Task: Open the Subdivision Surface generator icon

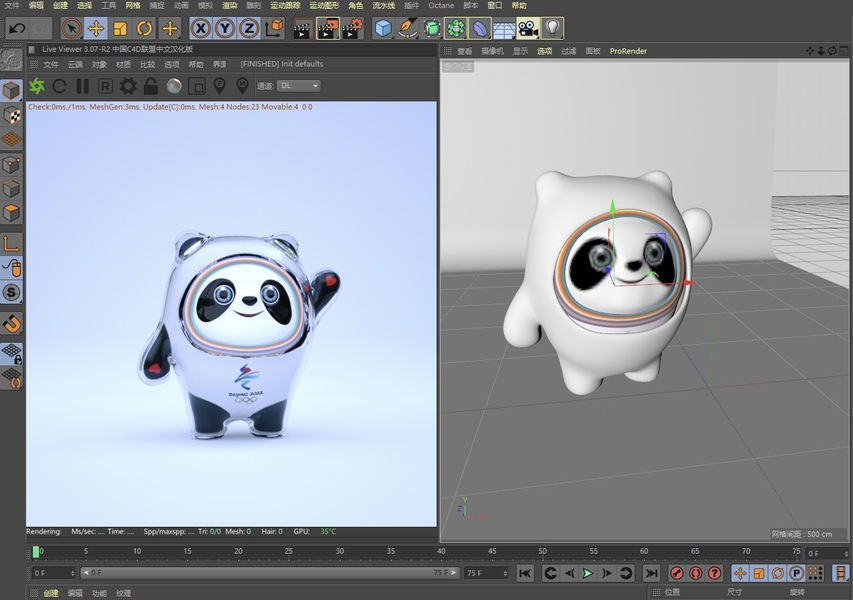Action: (x=431, y=28)
